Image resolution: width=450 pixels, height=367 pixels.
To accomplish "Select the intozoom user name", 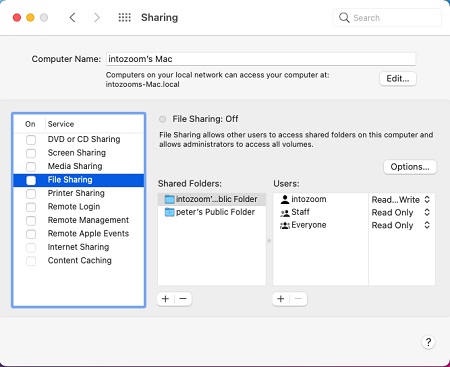I will (x=309, y=199).
